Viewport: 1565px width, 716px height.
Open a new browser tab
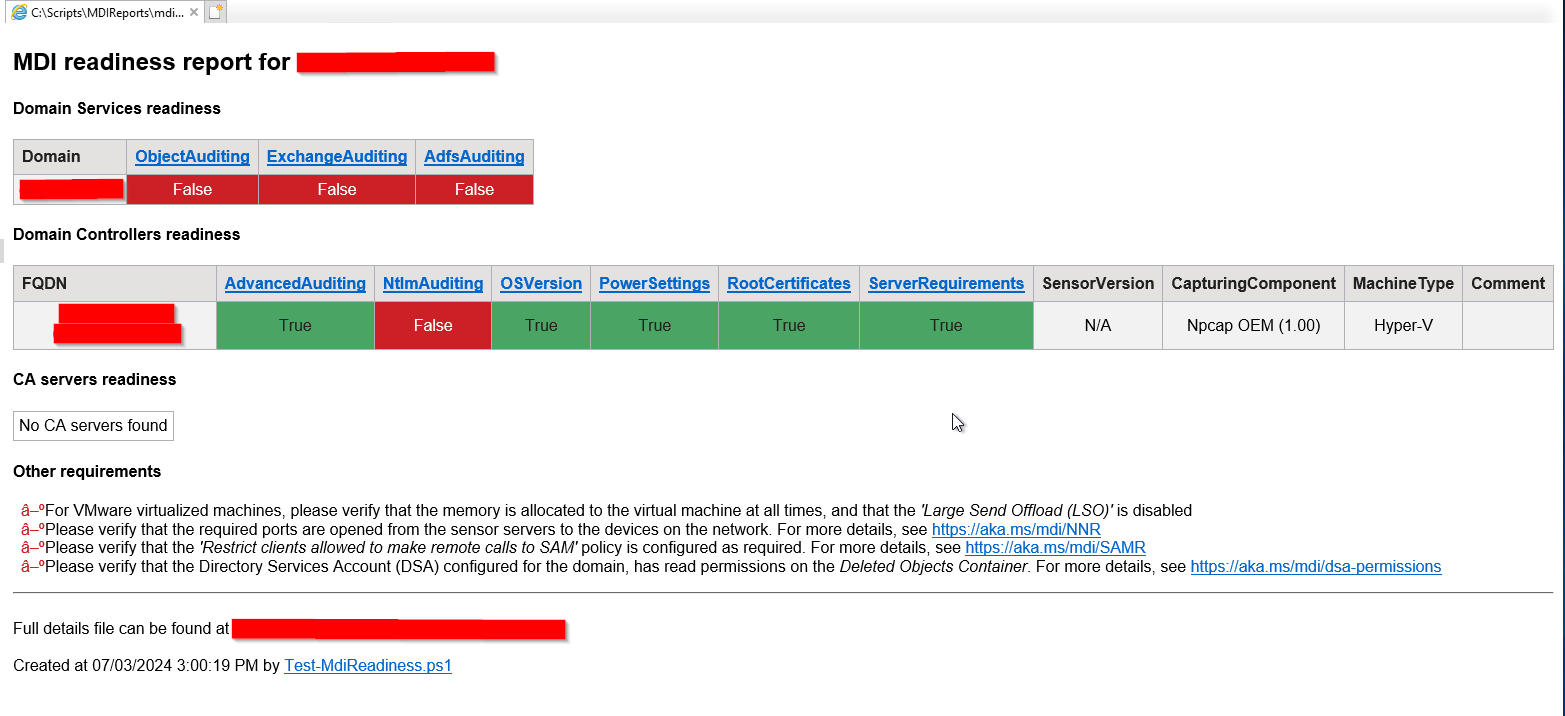215,12
